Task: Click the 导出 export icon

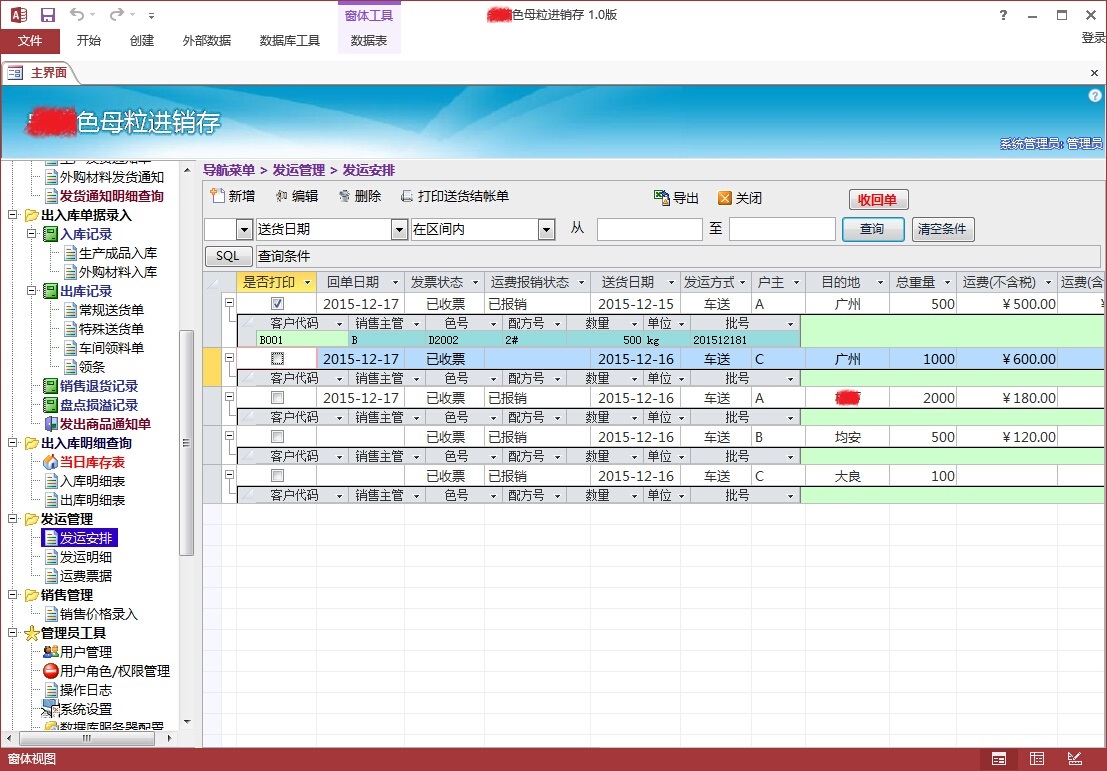Action: coord(662,198)
